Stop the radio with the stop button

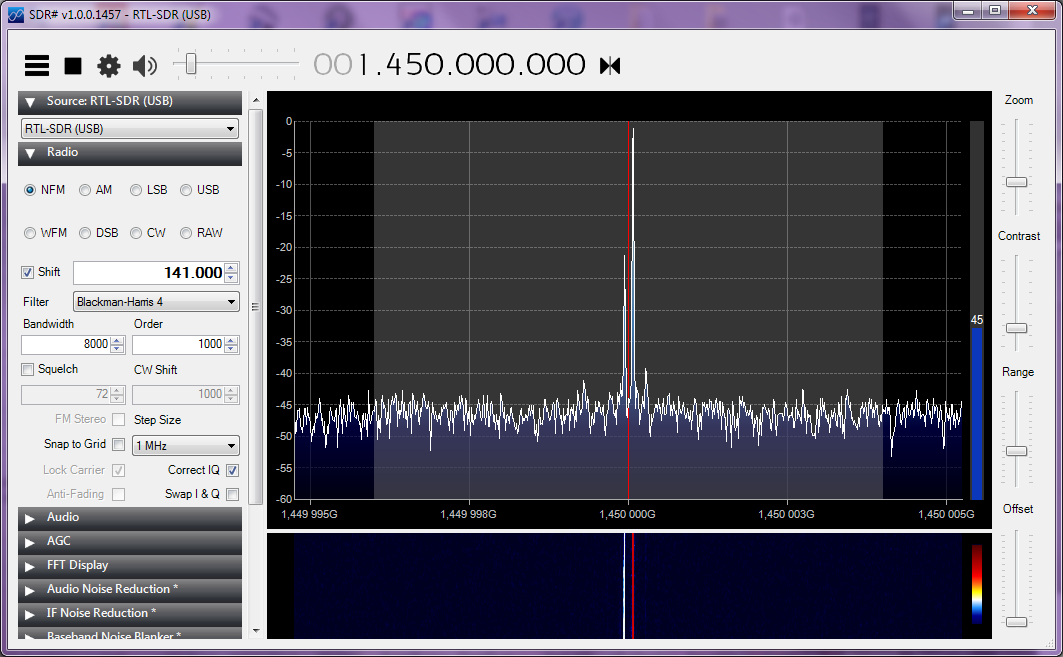coord(73,66)
